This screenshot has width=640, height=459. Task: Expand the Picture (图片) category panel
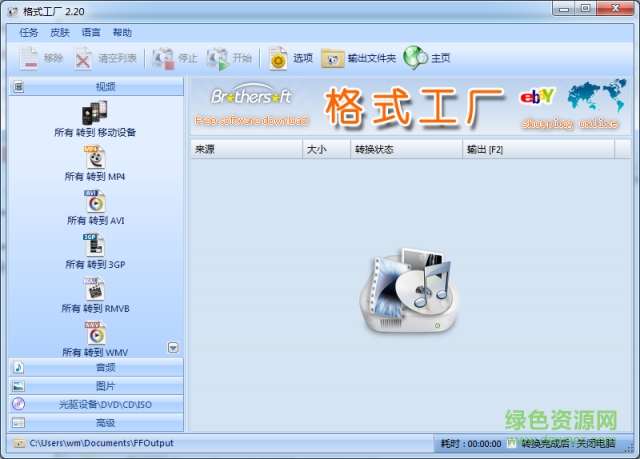tap(96, 386)
